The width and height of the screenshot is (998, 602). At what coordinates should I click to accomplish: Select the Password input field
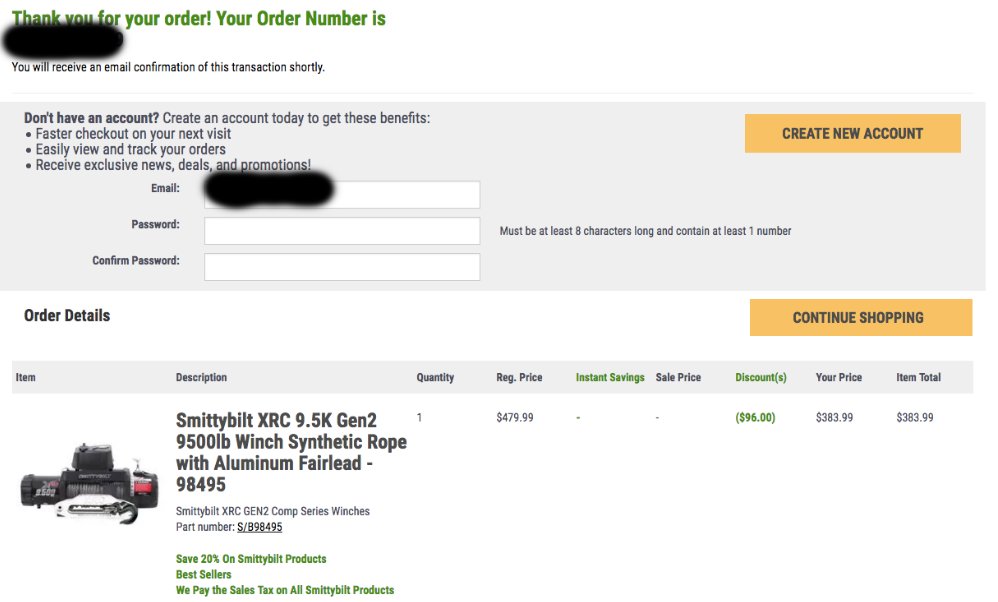342,230
